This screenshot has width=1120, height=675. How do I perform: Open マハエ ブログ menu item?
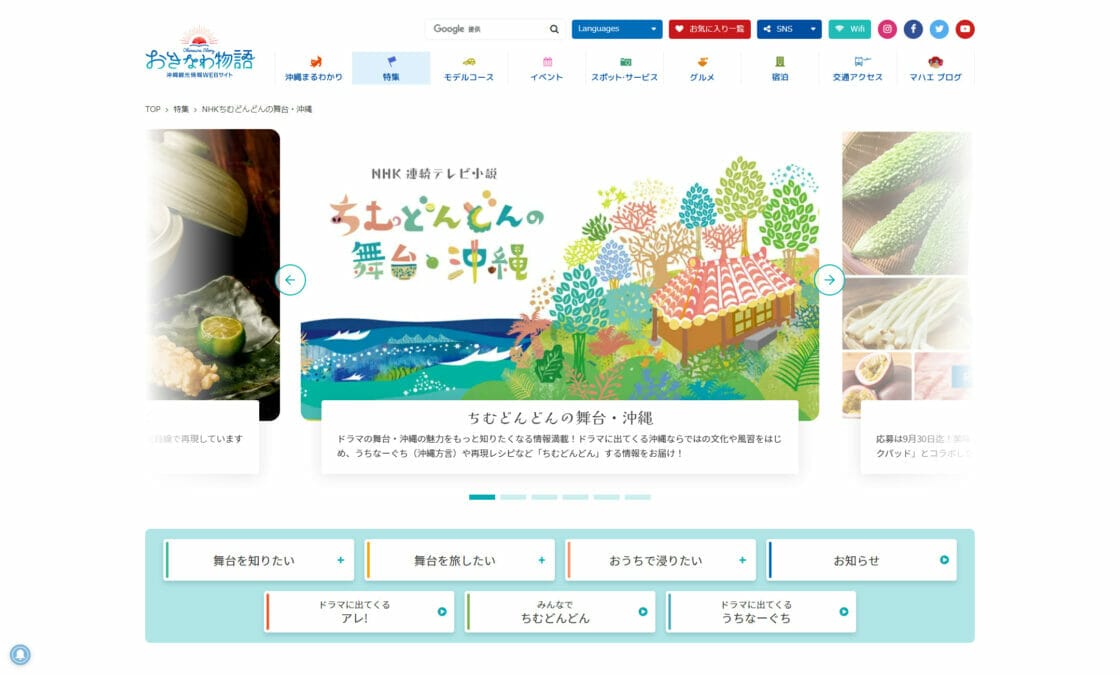tap(935, 69)
